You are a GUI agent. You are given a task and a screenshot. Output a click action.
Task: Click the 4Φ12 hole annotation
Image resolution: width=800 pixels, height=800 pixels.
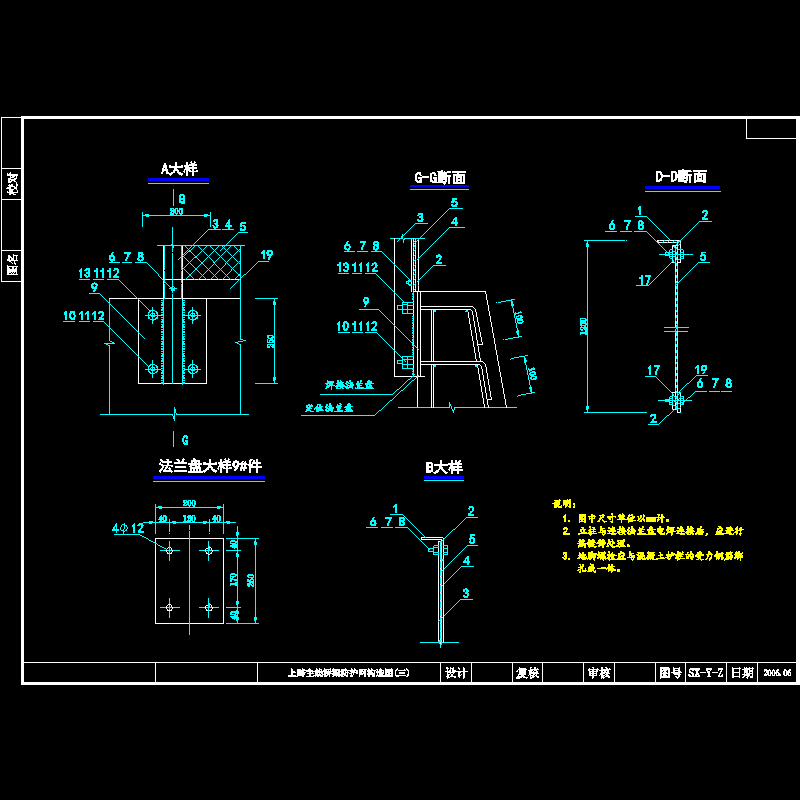coord(129,528)
